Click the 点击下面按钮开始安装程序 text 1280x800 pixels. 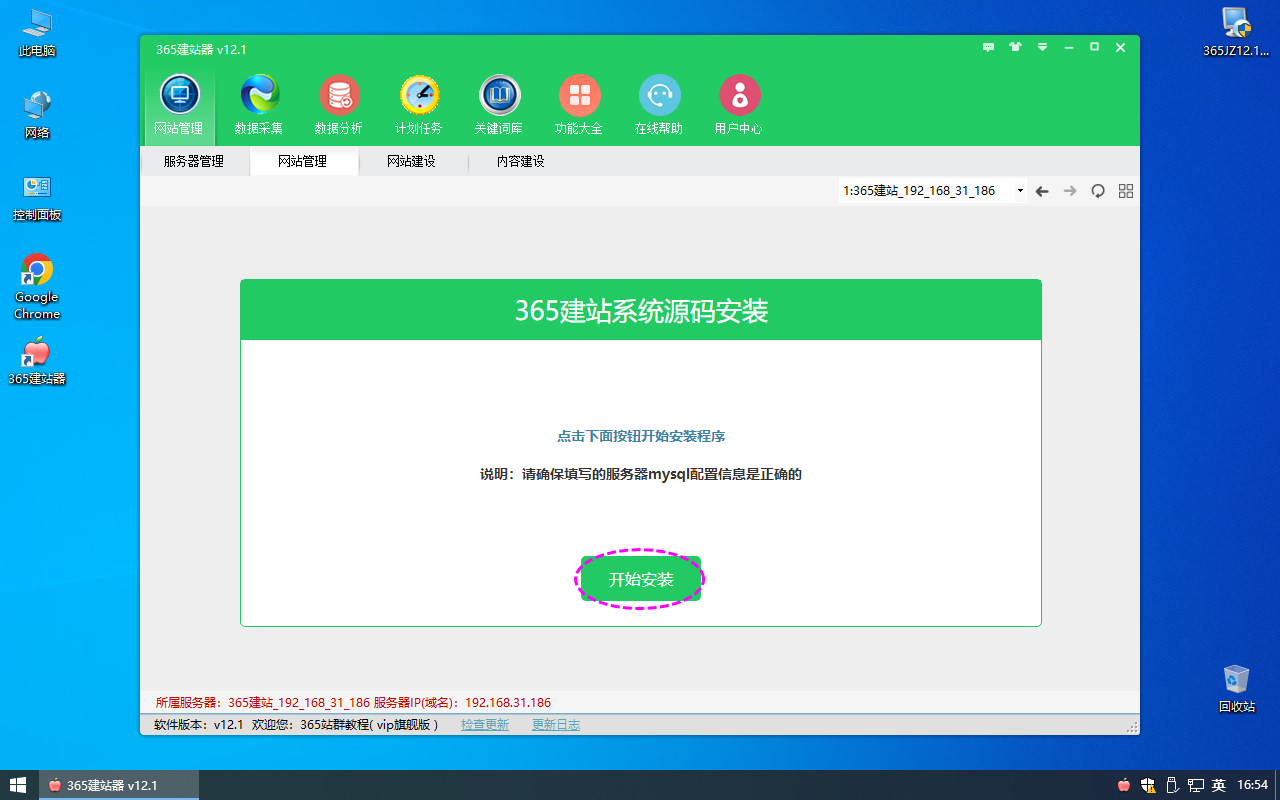tap(641, 437)
